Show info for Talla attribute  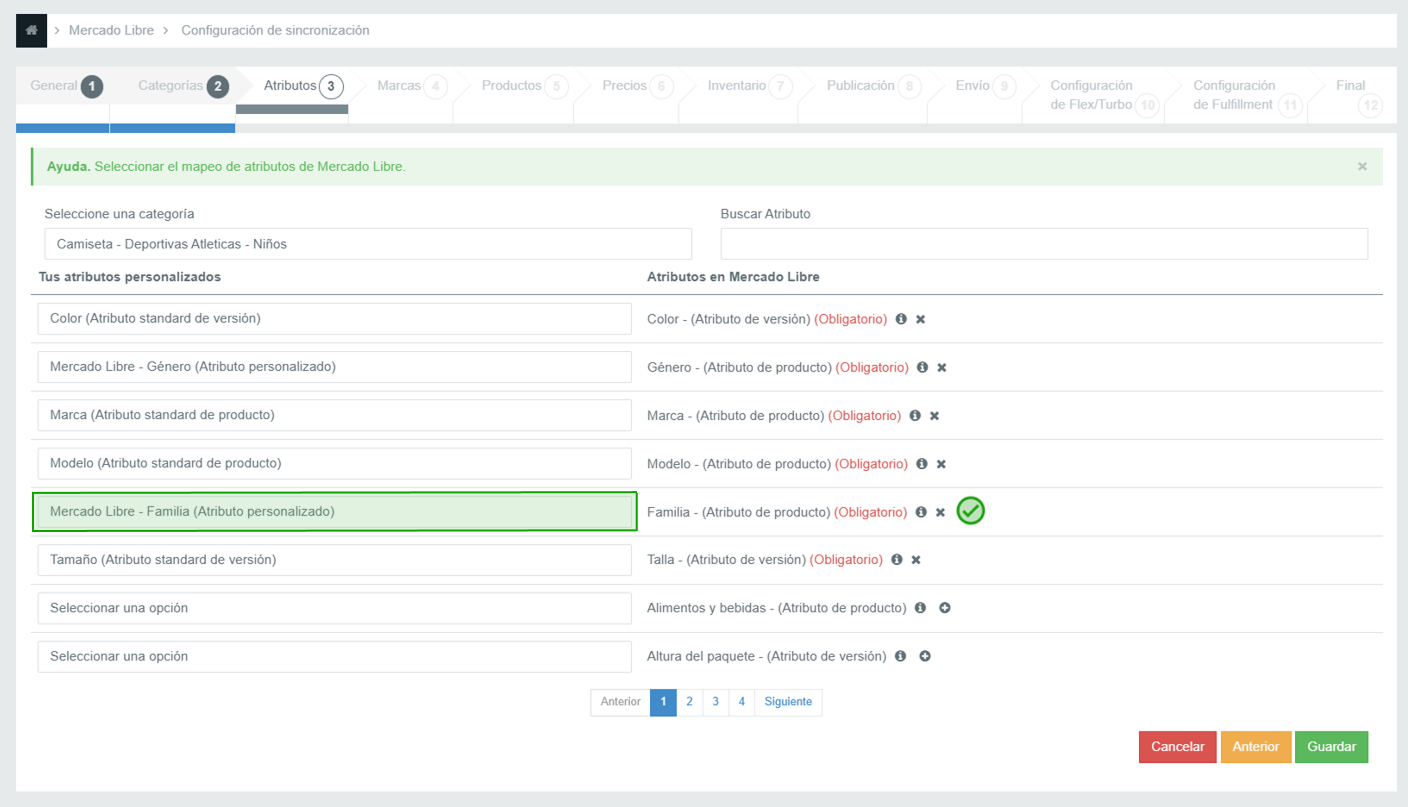coord(897,560)
